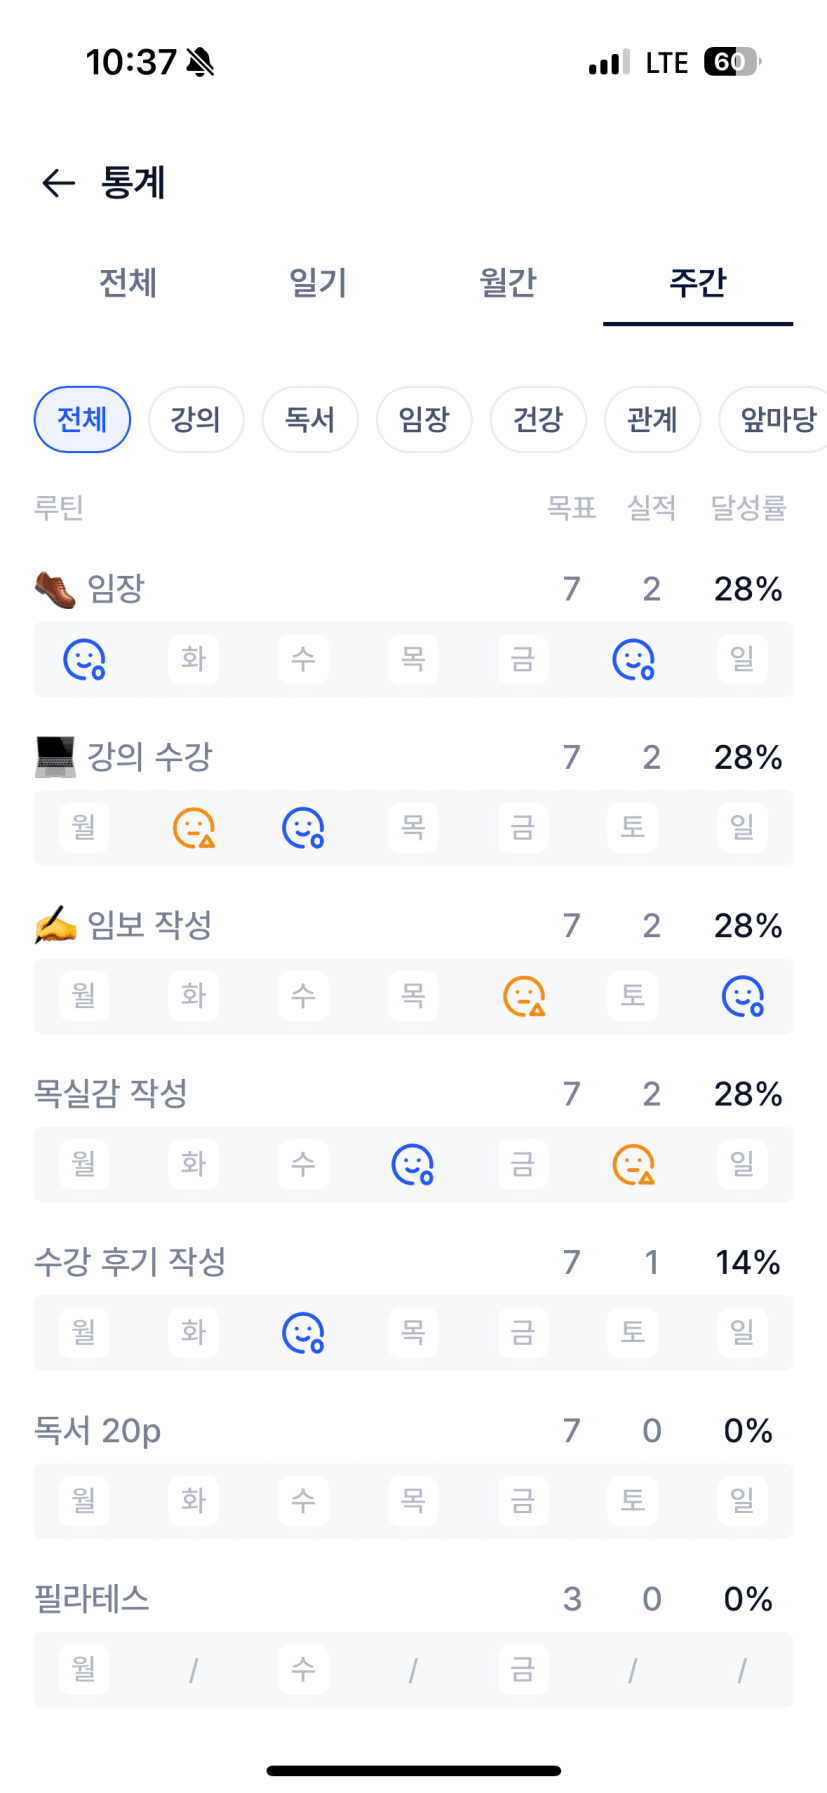This screenshot has height=1793, width=827.
Task: Toggle Friday (금) in 필라테스 row
Action: [523, 1668]
